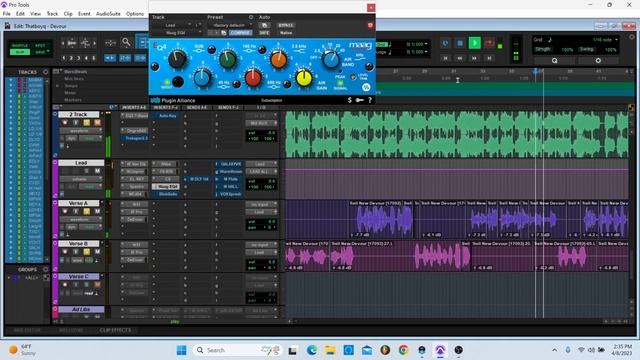This screenshot has width=640, height=360.
Task: Click the plugin BYPASS button
Action: 286,25
